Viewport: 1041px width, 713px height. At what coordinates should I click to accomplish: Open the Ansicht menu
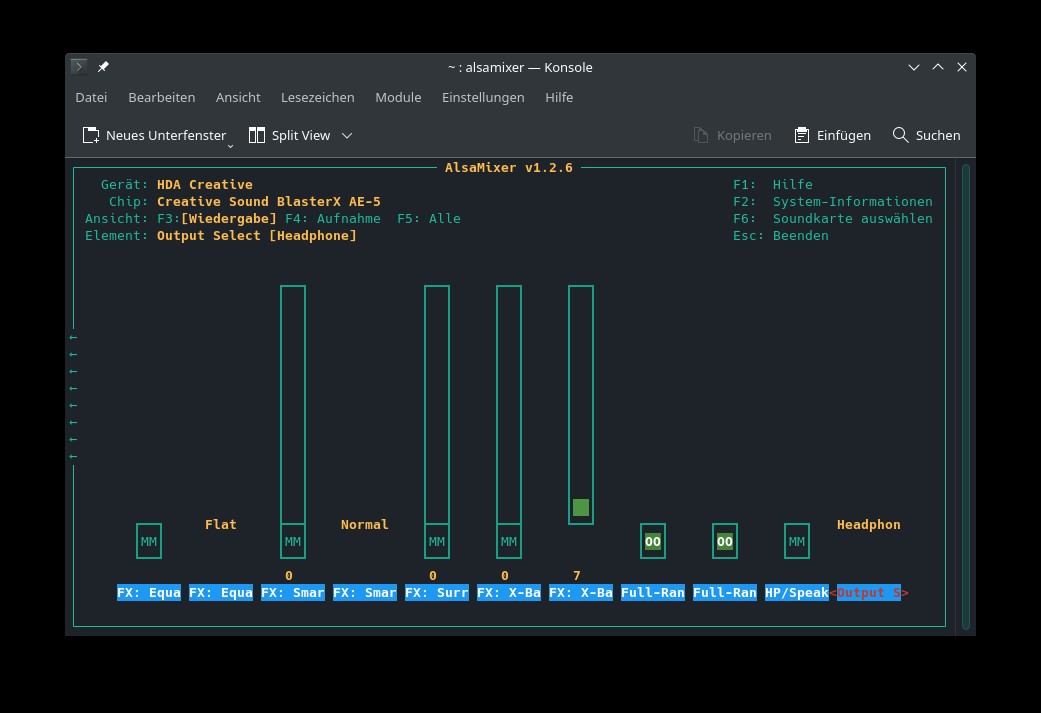[x=238, y=98]
